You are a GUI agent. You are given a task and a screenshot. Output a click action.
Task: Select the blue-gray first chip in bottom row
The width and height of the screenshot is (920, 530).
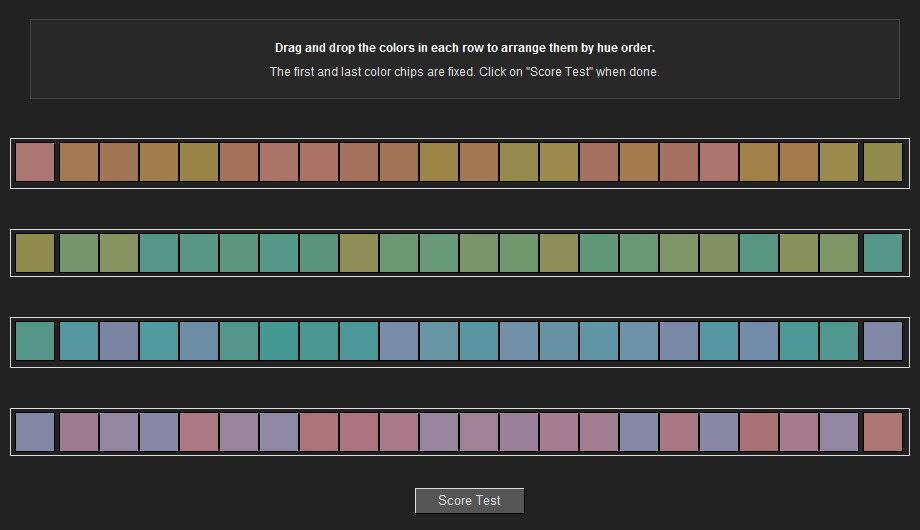35,432
